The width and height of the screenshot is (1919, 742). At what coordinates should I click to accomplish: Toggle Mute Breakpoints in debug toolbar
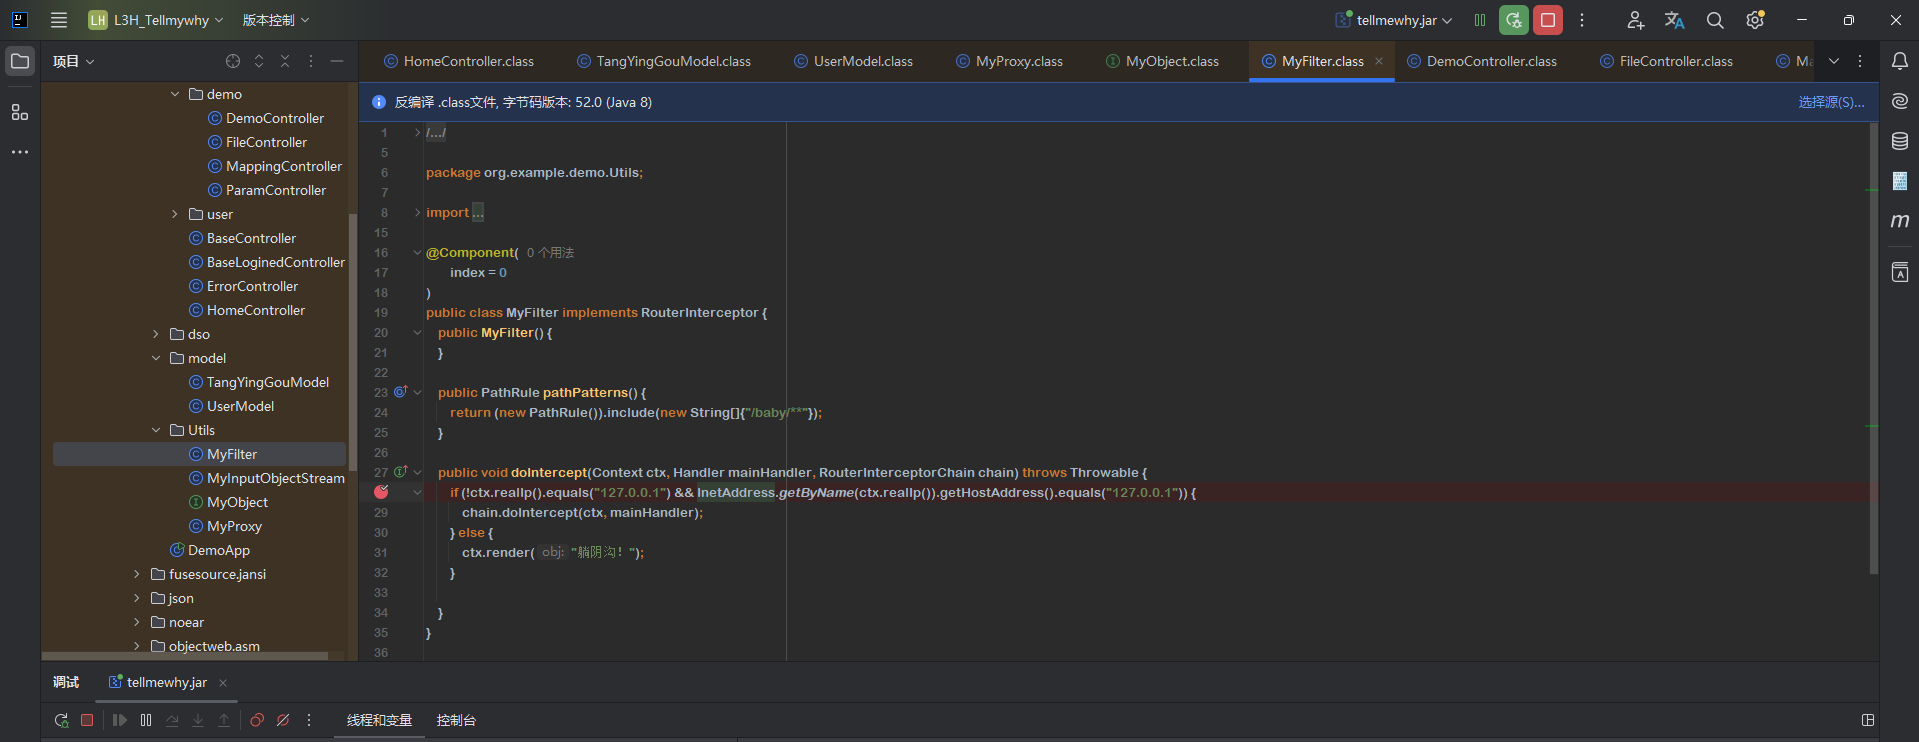pyautogui.click(x=283, y=720)
